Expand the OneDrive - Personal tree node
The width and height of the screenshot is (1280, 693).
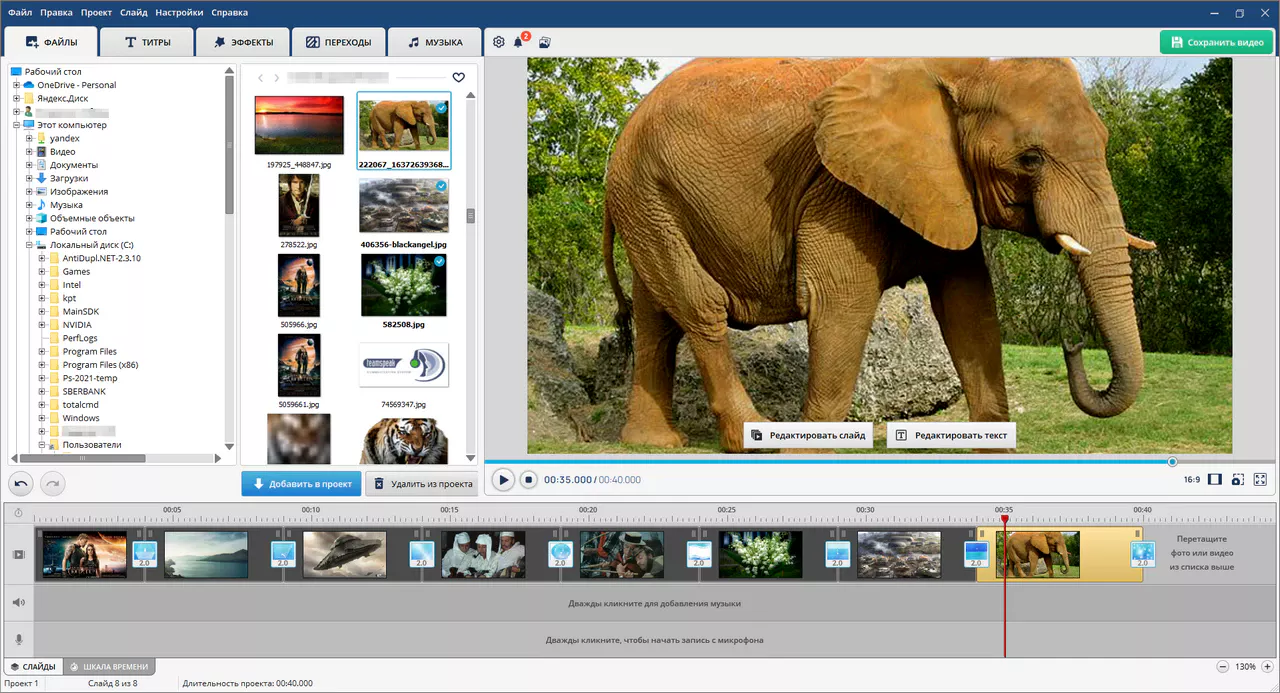(16, 85)
